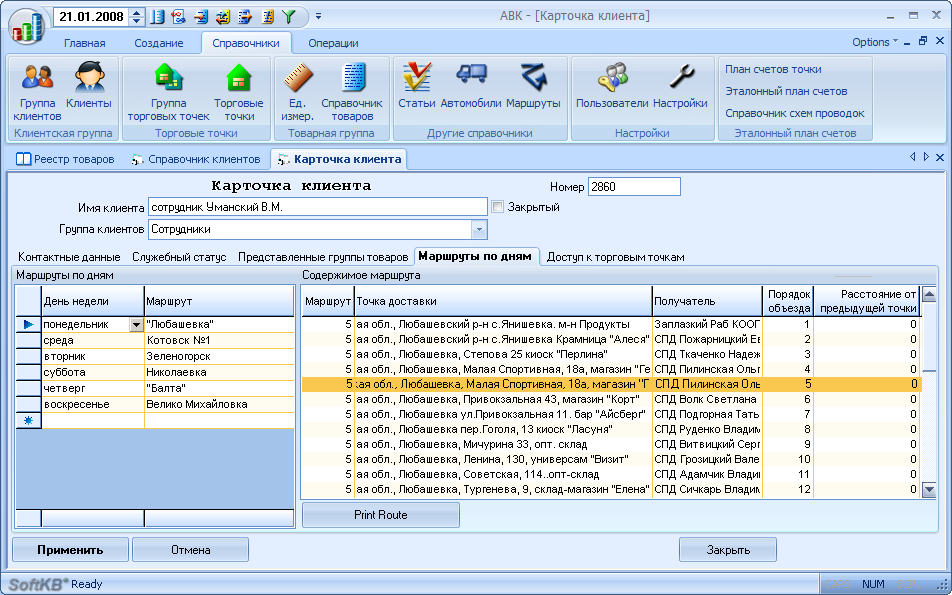
Task: Click the date stepper arrows
Action: (x=137, y=17)
